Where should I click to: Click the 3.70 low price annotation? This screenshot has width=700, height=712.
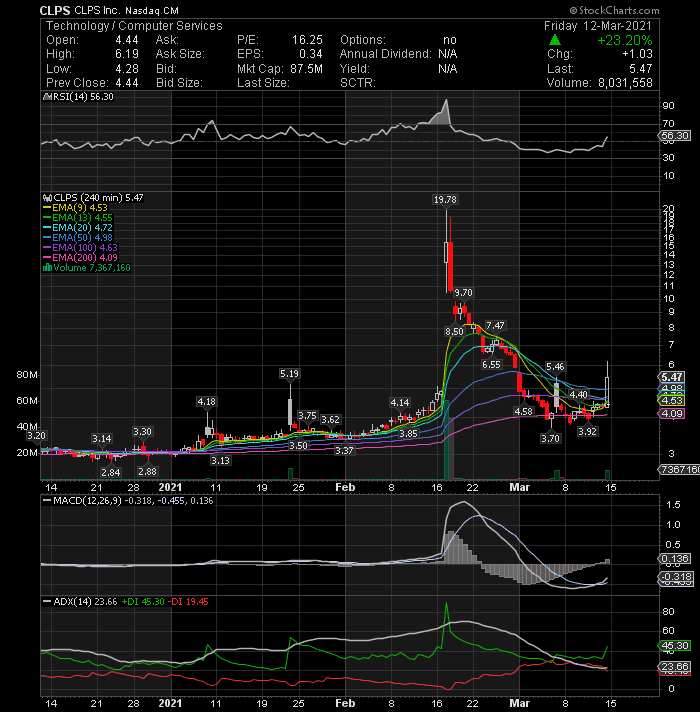pos(551,438)
